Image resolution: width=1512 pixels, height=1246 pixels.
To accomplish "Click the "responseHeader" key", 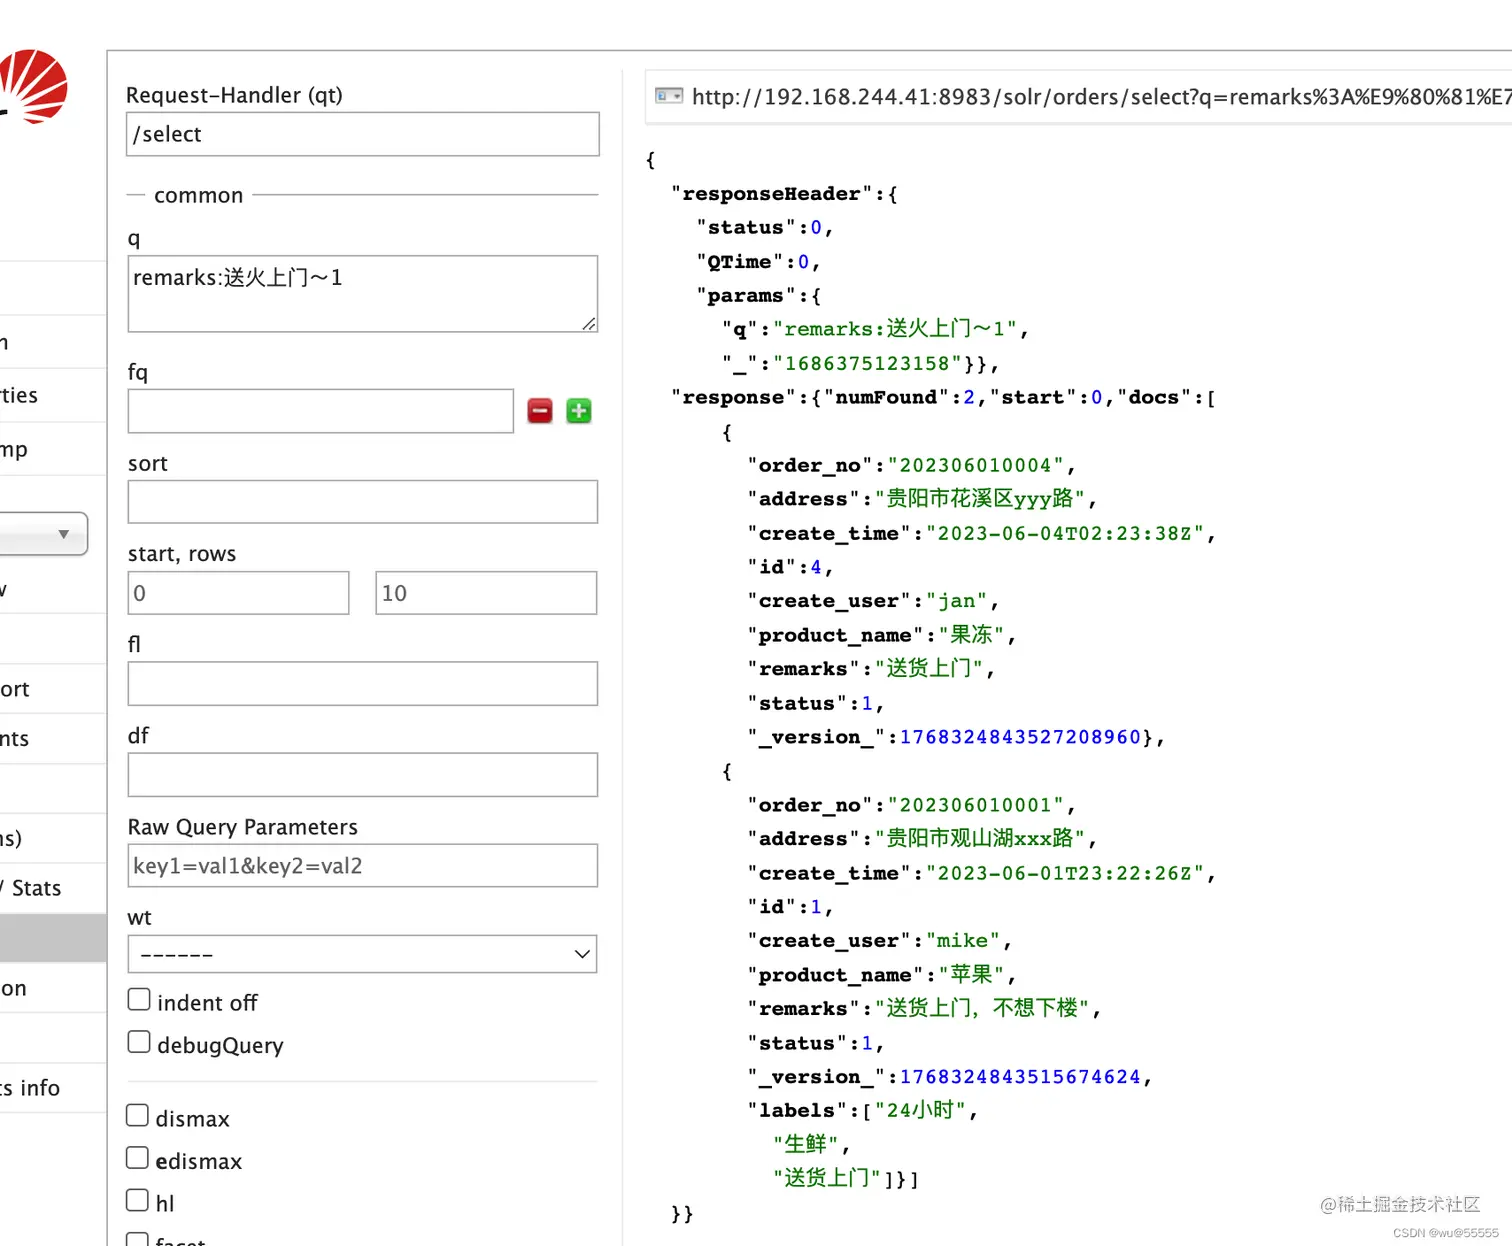I will (x=771, y=193).
